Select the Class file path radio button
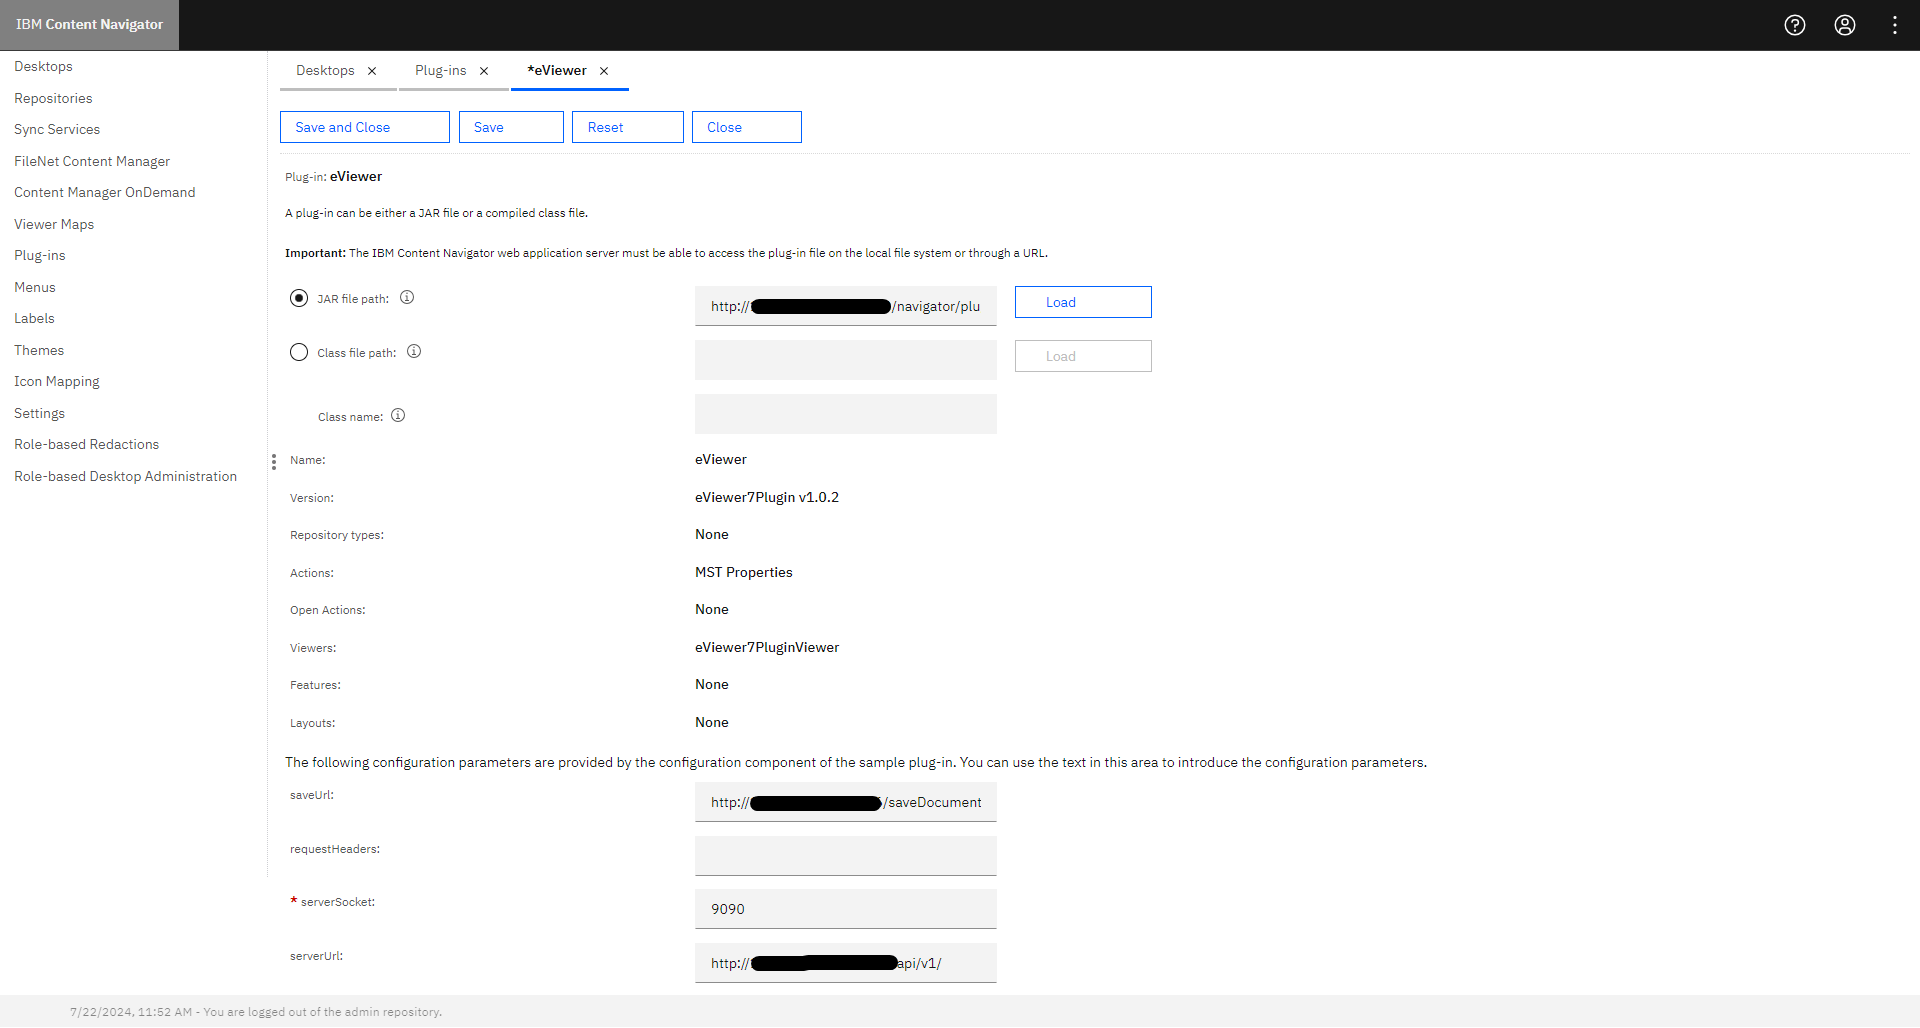Screen dimensions: 1920x1028 pos(299,352)
